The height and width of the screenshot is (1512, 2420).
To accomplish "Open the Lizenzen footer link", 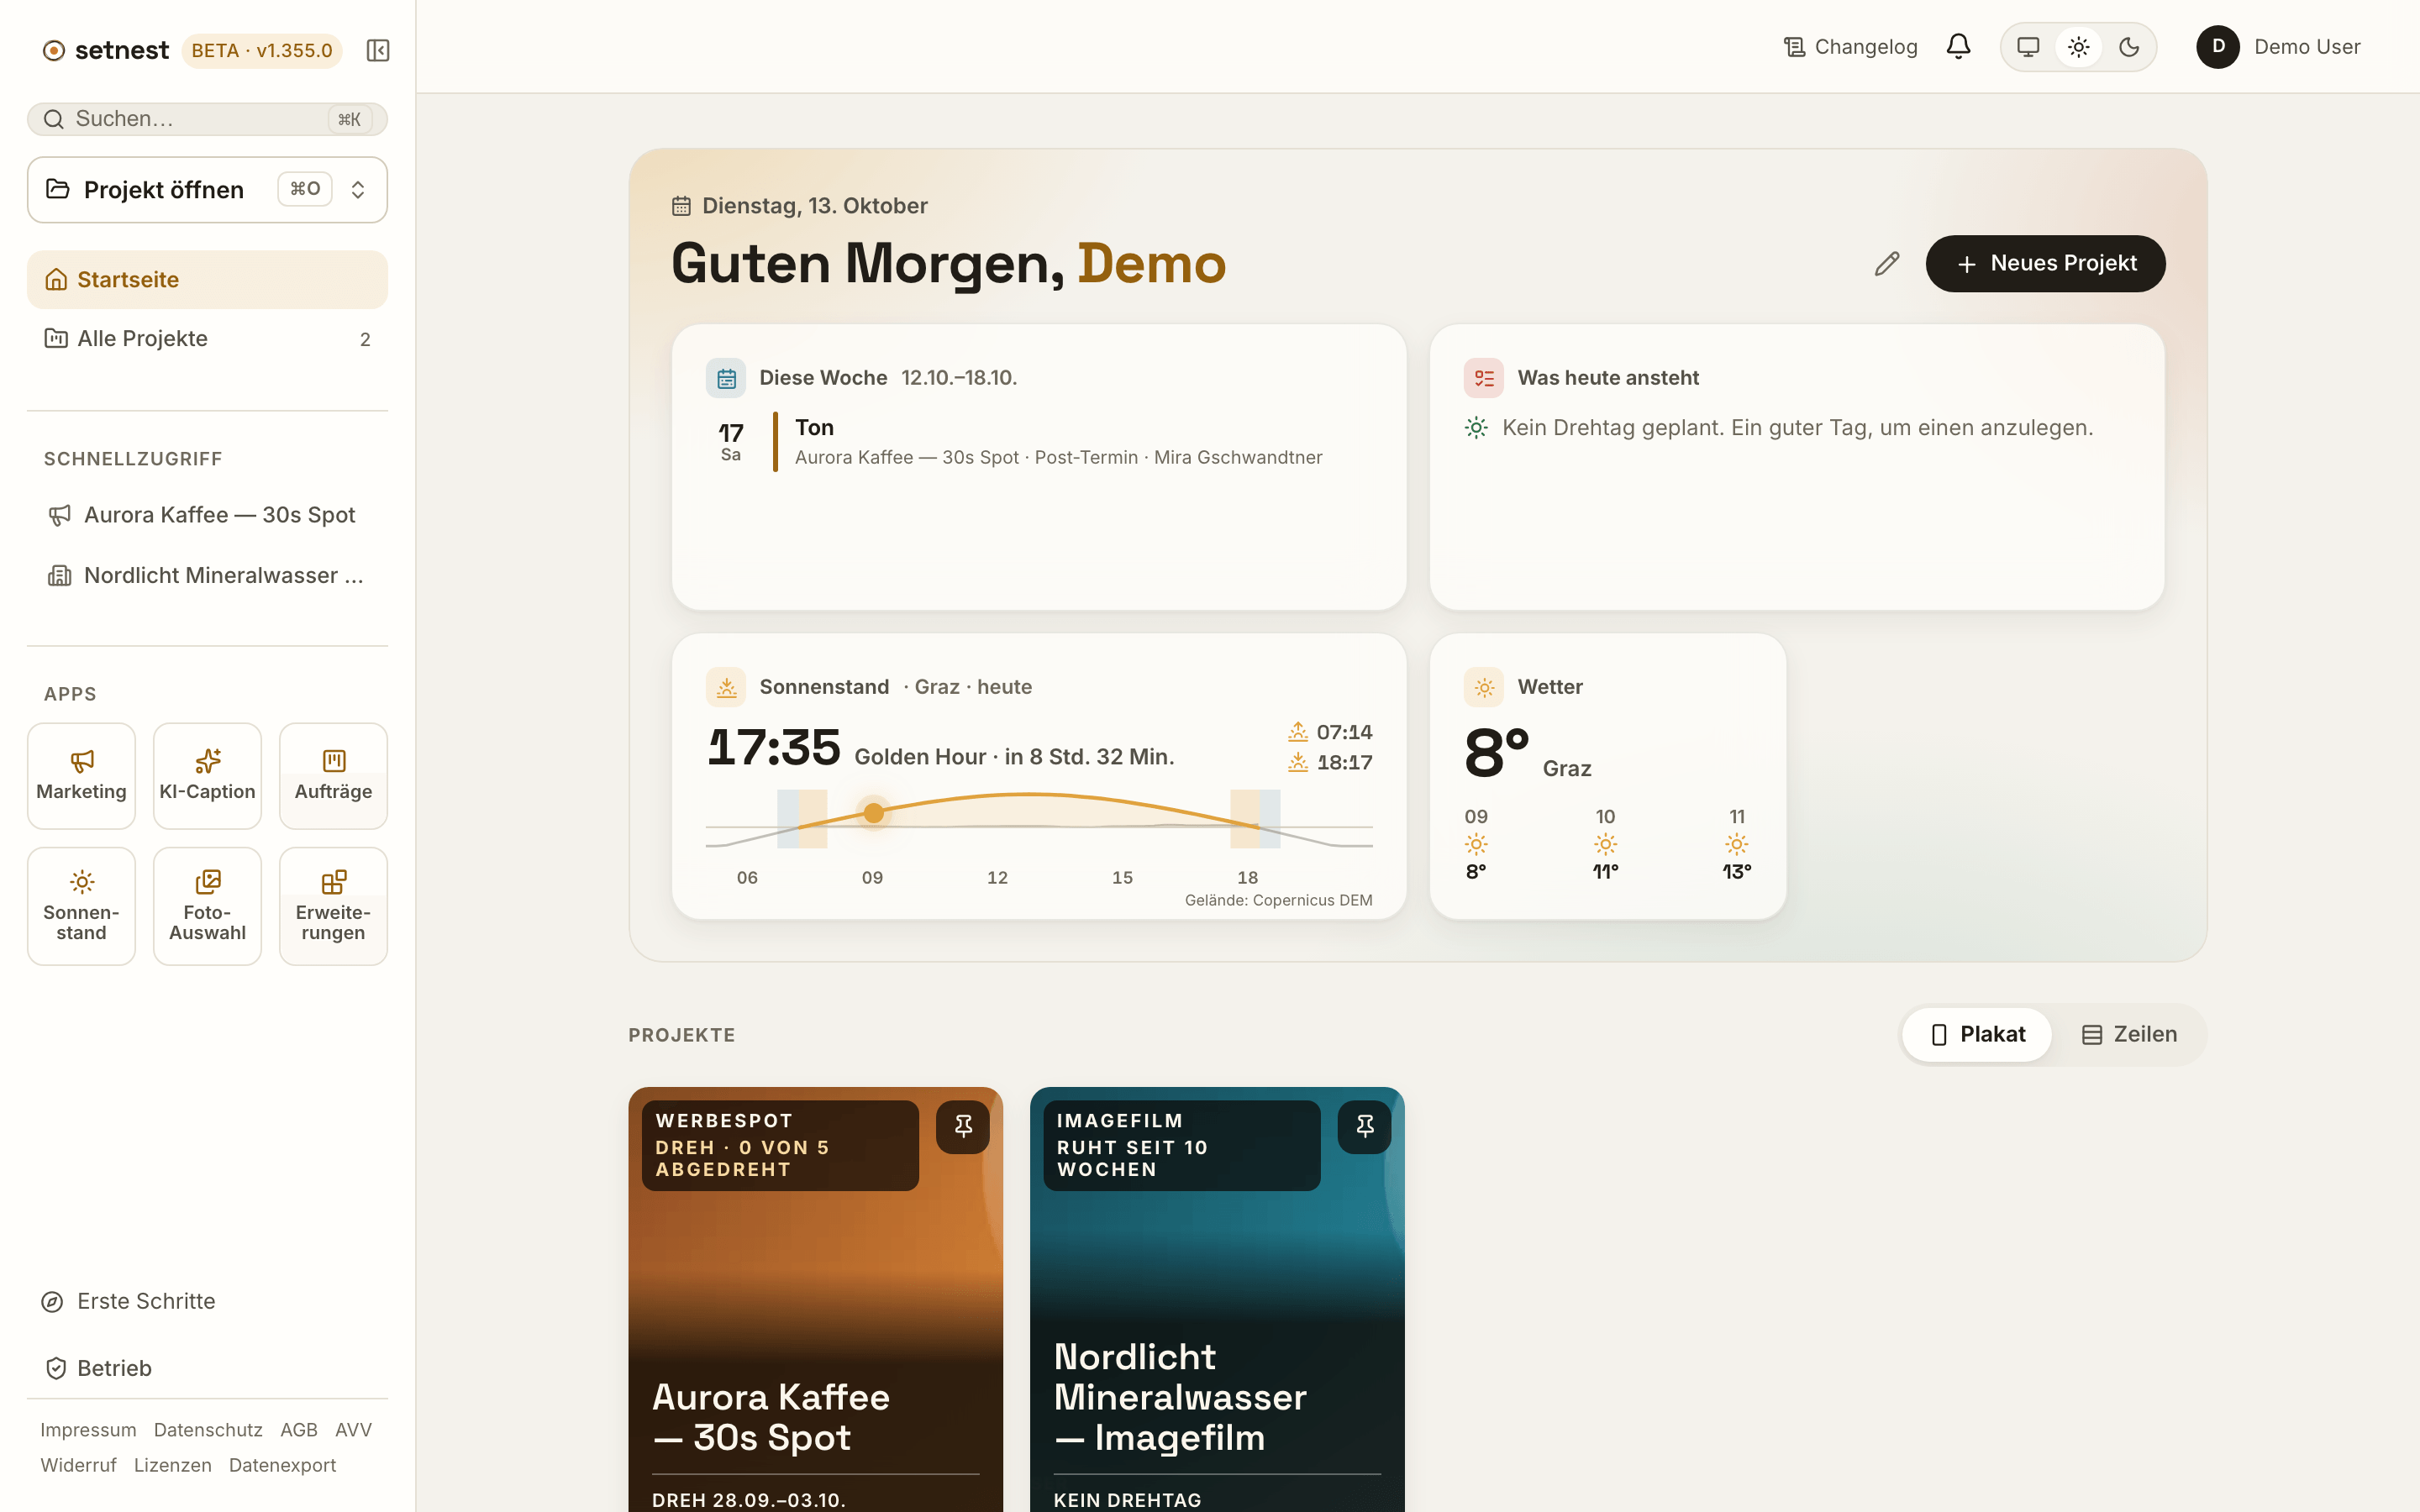I will [x=173, y=1465].
